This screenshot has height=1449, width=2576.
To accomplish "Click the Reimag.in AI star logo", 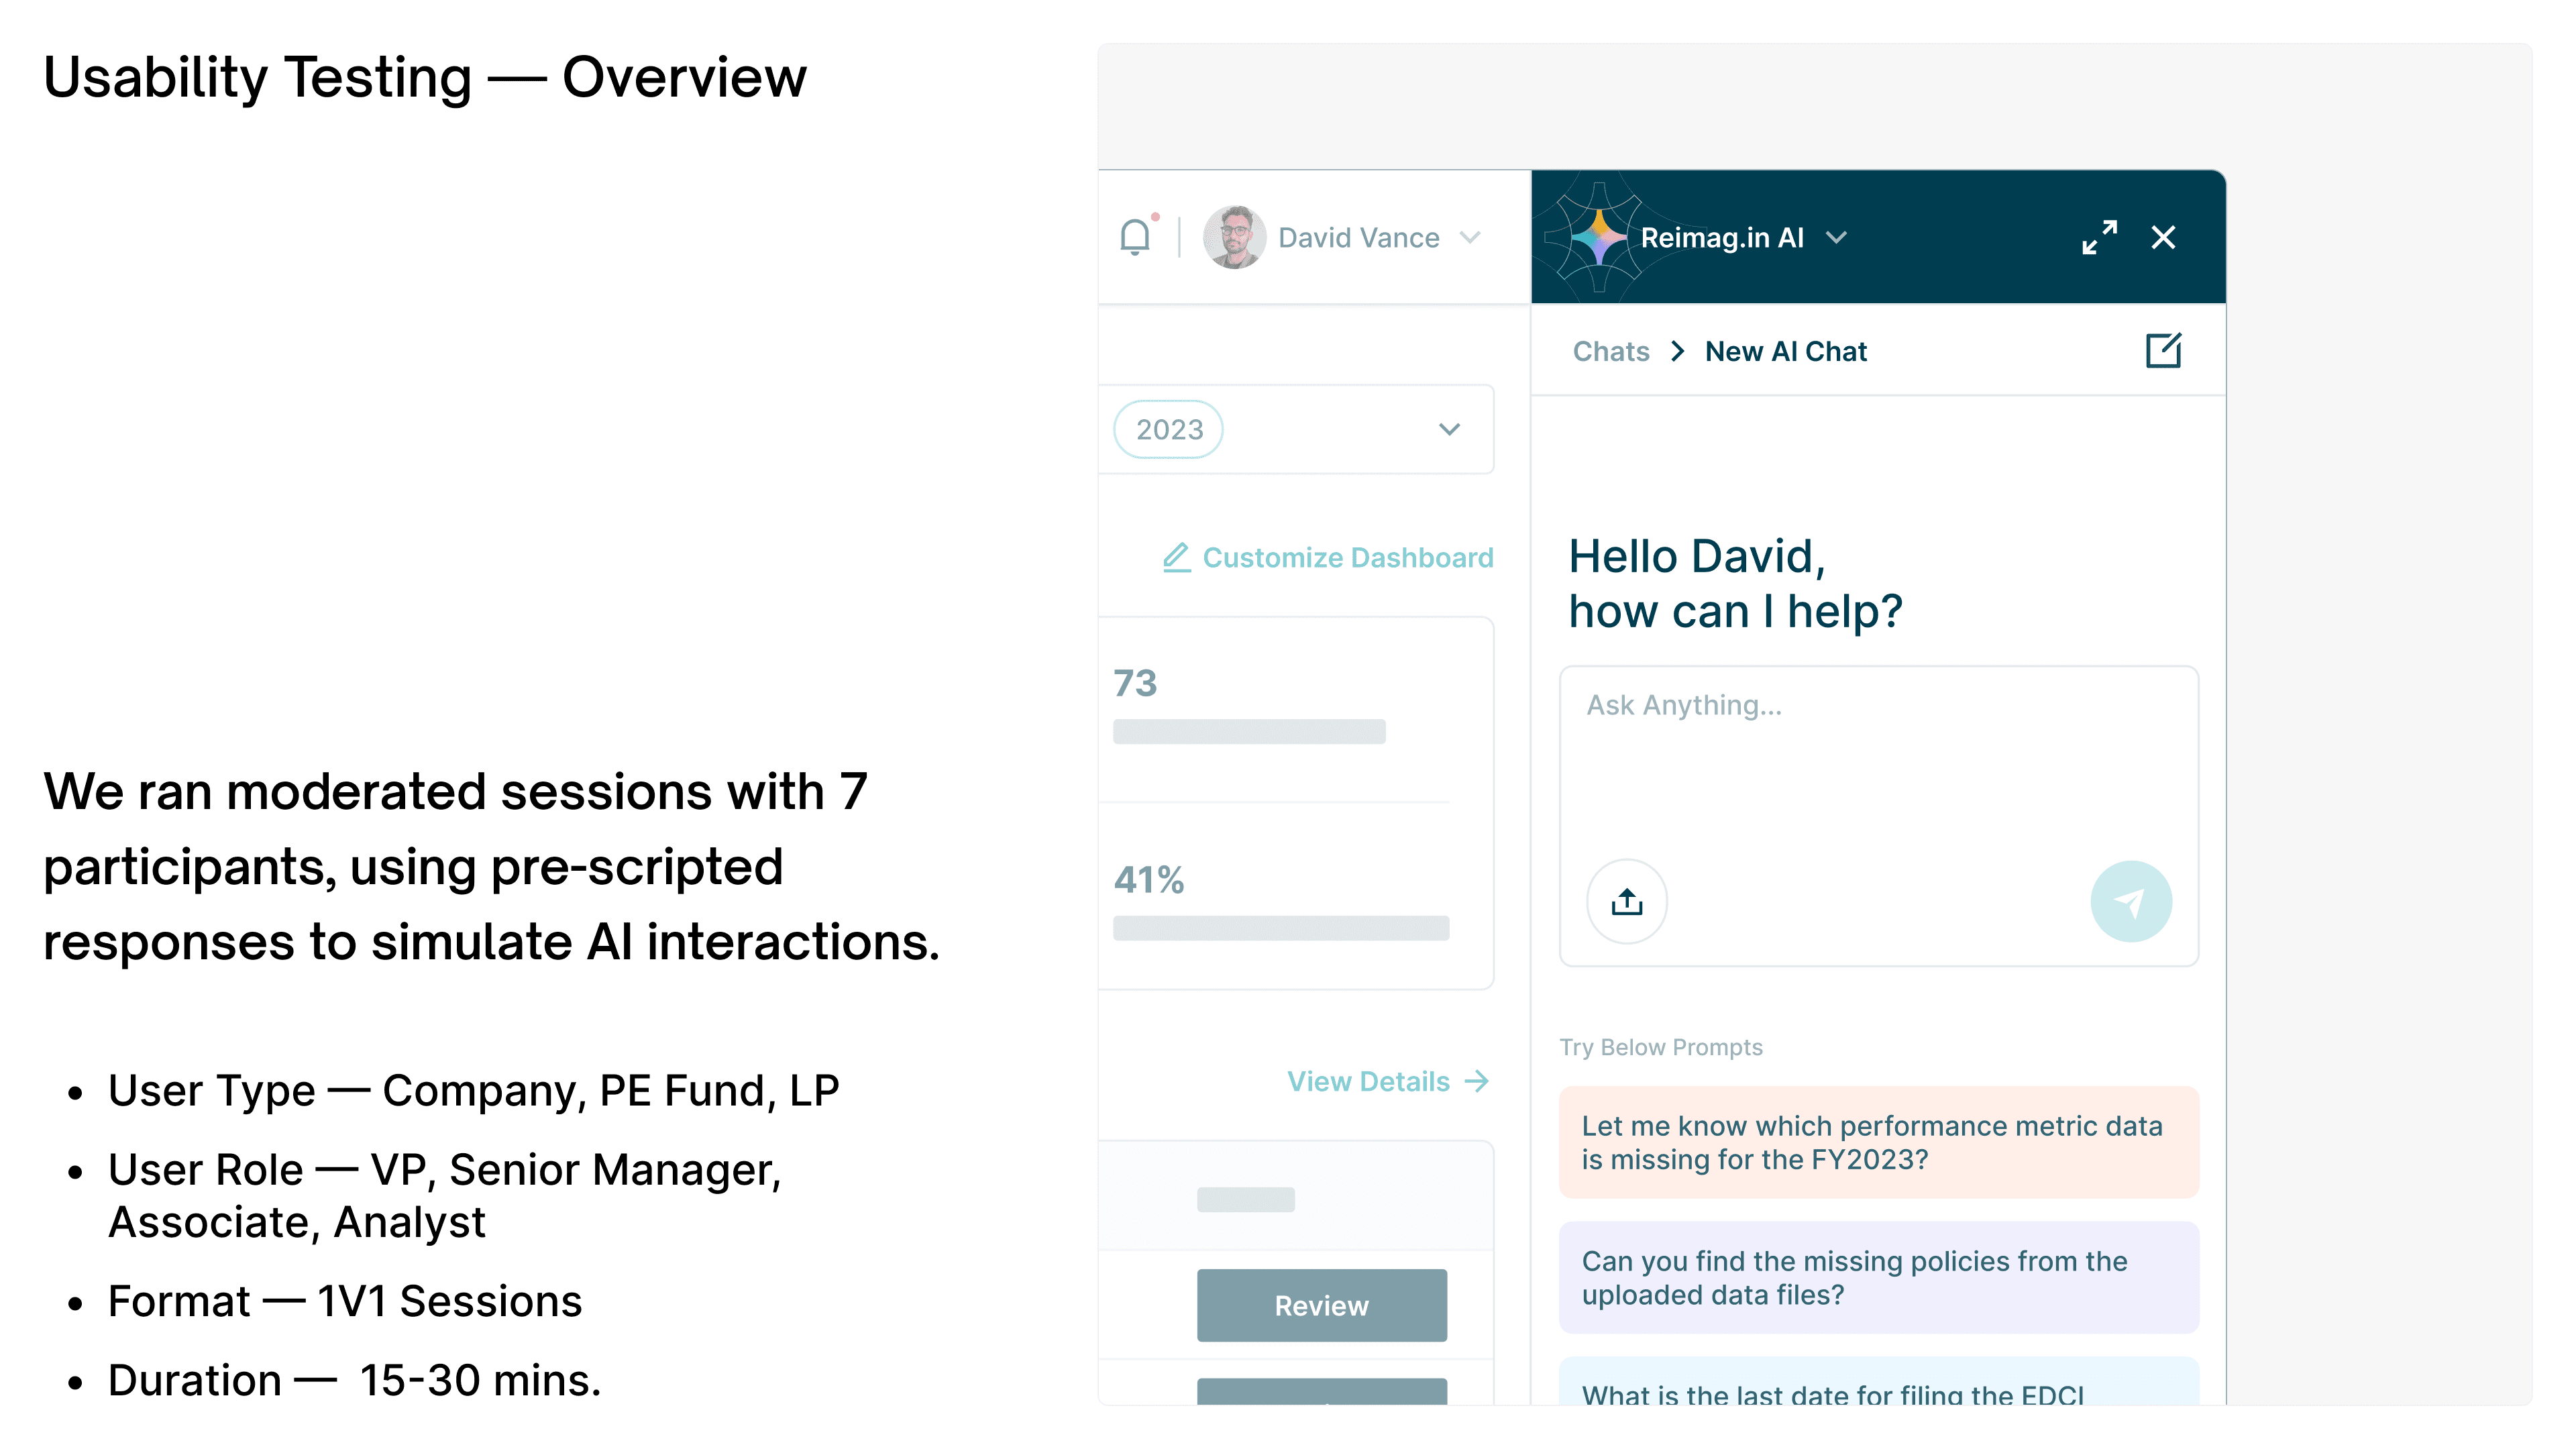I will point(1598,237).
